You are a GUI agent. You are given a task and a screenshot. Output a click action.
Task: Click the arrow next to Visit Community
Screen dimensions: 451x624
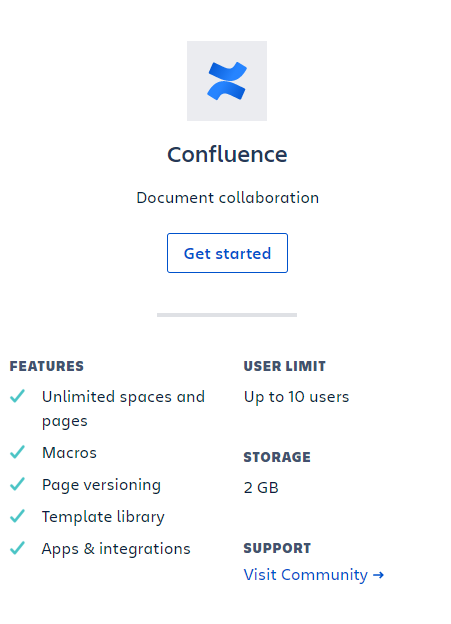point(379,575)
